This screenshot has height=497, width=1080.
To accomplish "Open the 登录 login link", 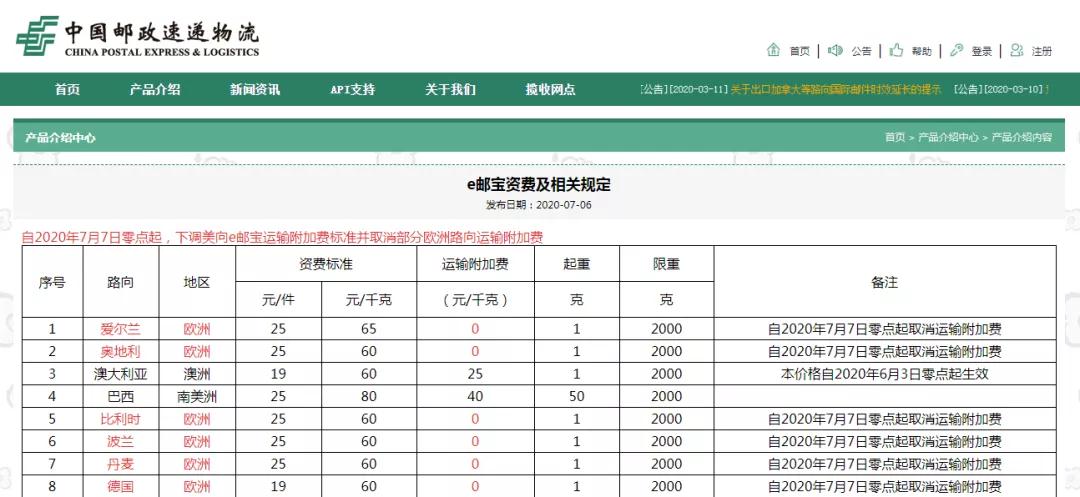I will coord(982,51).
